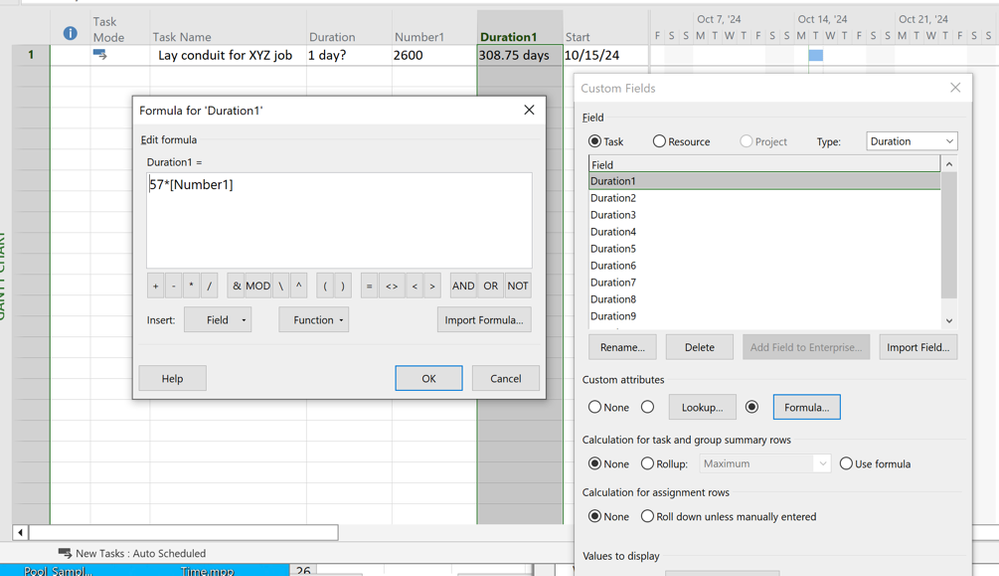This screenshot has height=576, width=999.
Task: Click the Import Field button
Action: [x=918, y=347]
